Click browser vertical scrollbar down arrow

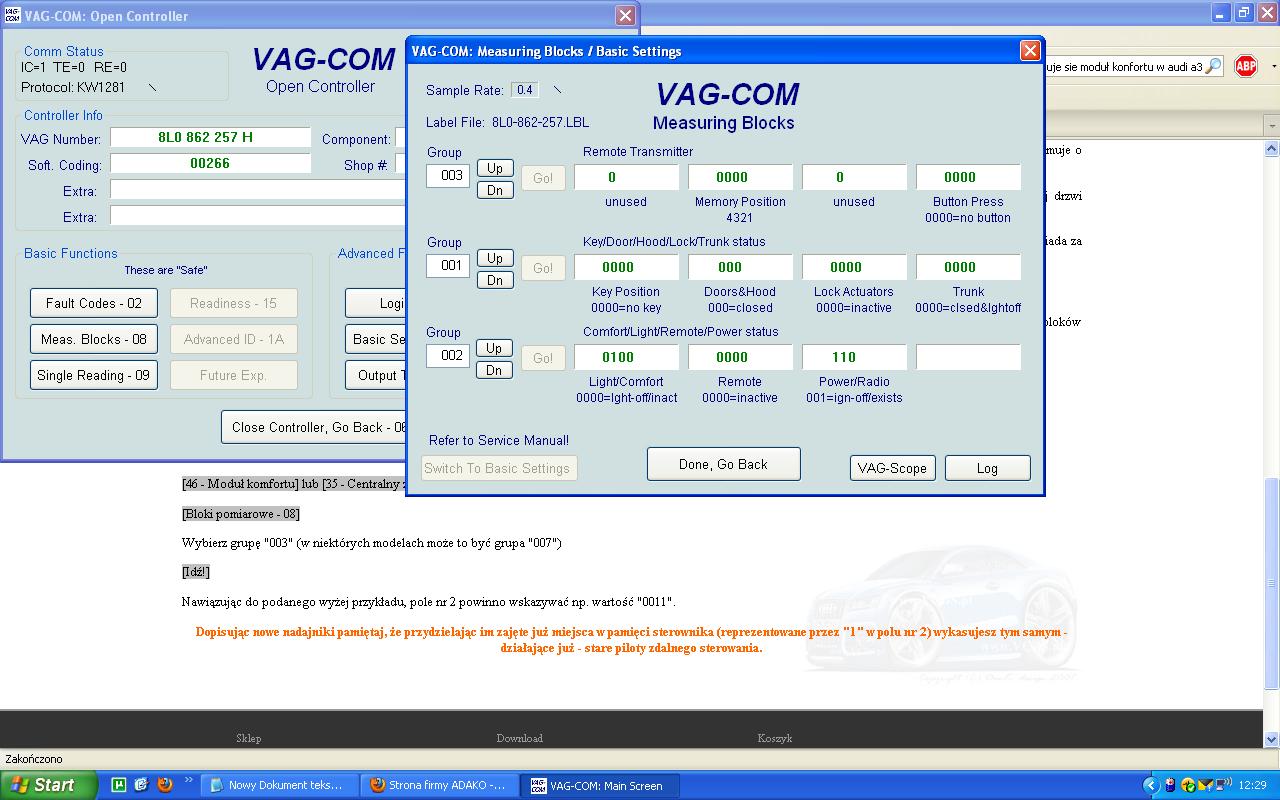(1271, 739)
